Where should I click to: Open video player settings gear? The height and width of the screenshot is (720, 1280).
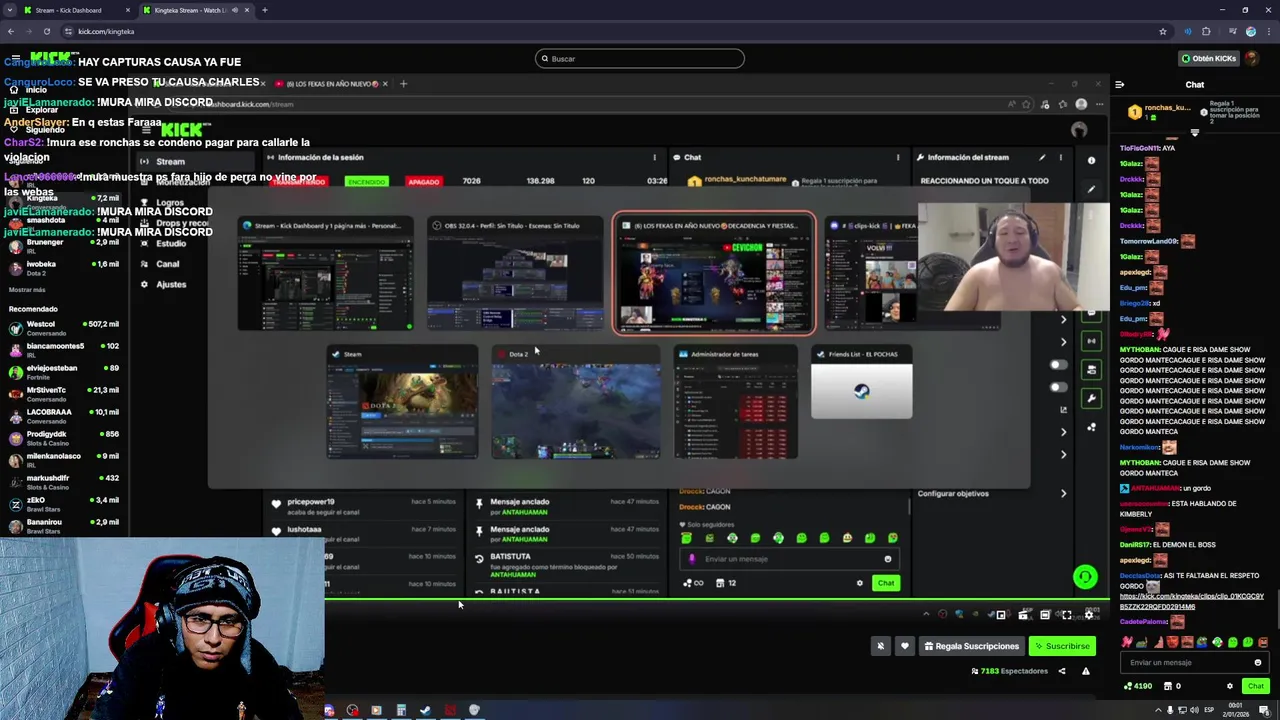pyautogui.click(x=1089, y=615)
